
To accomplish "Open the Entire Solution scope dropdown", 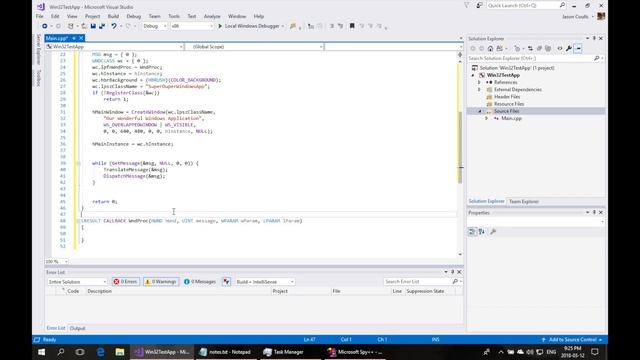I will [x=77, y=282].
